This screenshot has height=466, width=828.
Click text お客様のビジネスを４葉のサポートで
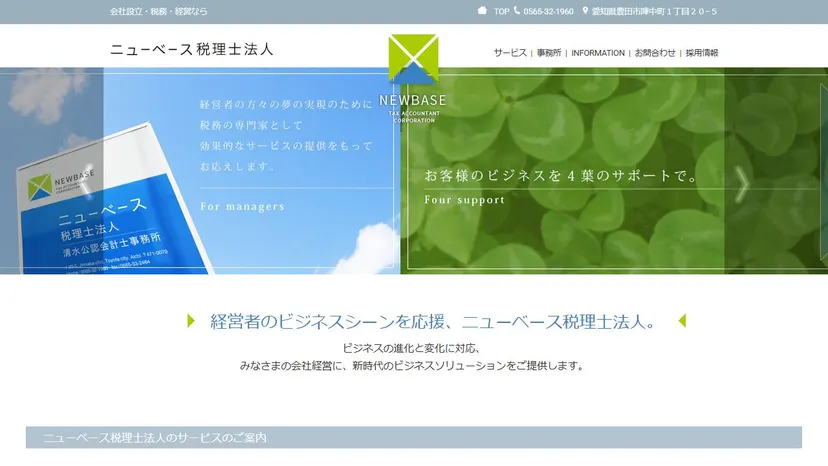pyautogui.click(x=562, y=176)
